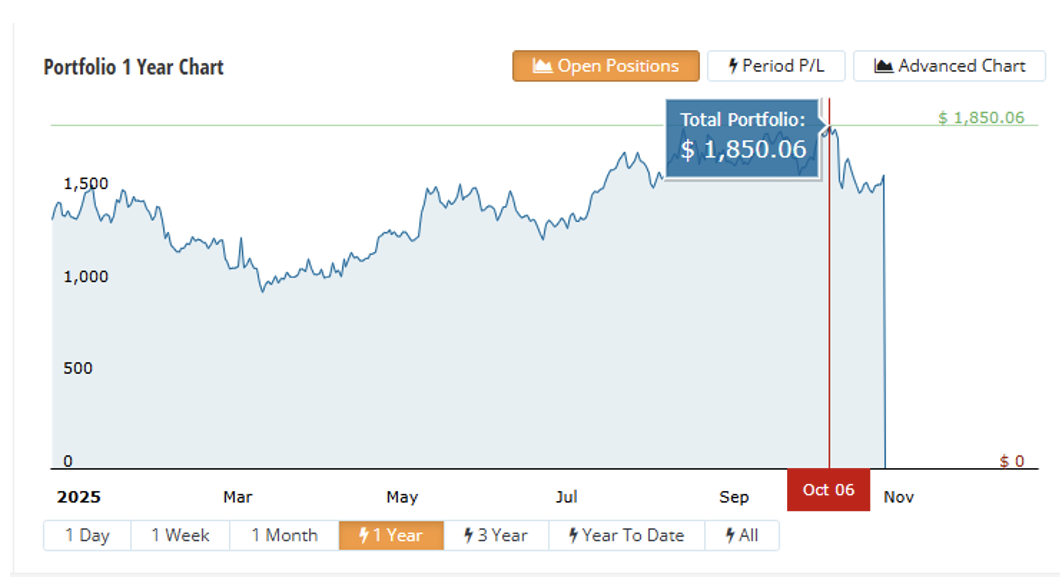Click the chart icon on Advanced Chart
The image size is (1060, 578).
pyautogui.click(x=883, y=66)
